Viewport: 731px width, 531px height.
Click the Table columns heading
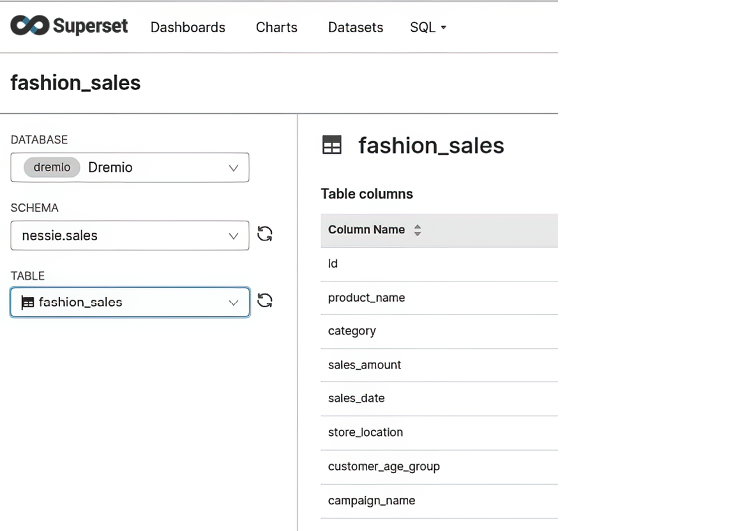(x=367, y=194)
